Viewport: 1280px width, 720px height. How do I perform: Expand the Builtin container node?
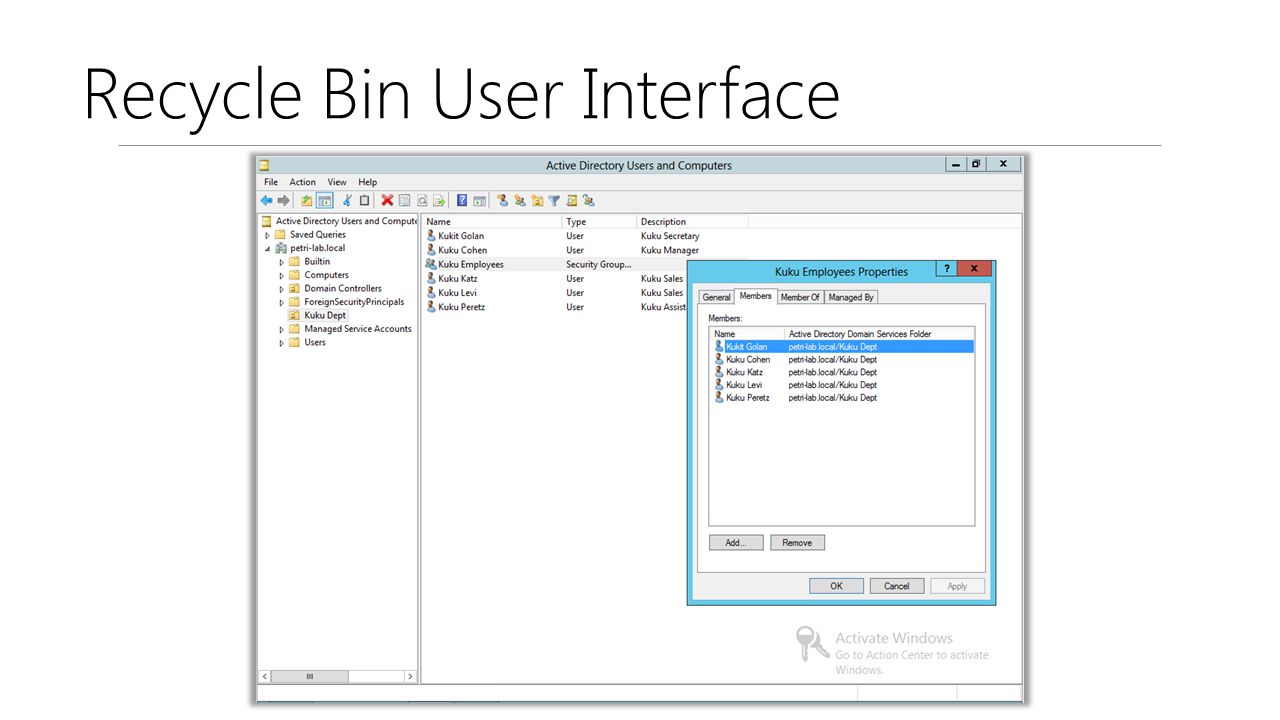click(x=281, y=262)
